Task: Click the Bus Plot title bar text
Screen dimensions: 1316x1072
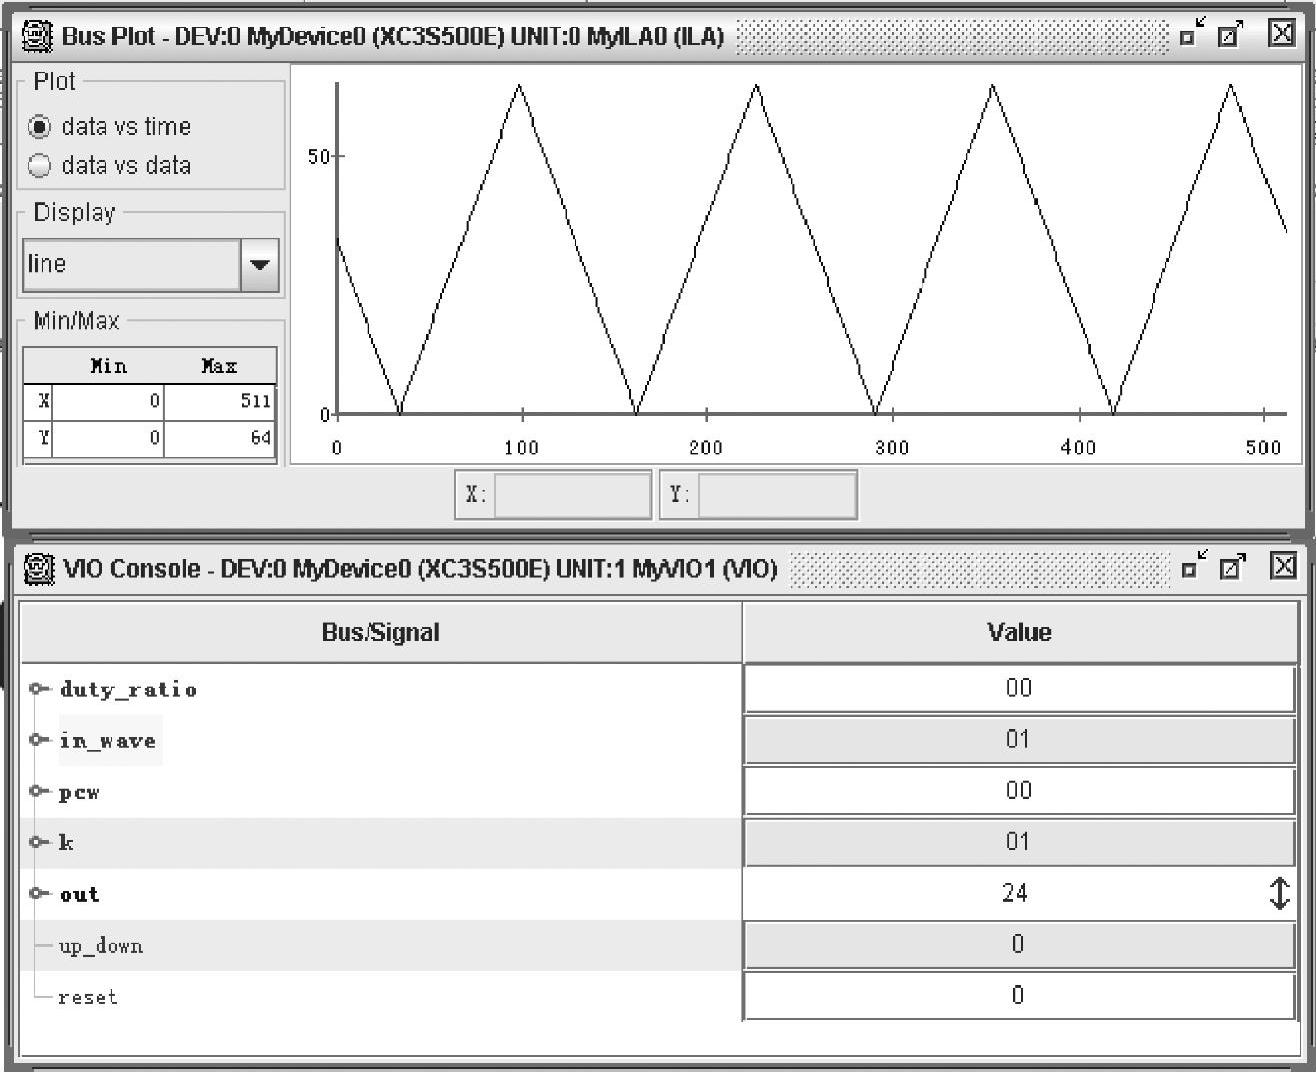Action: click(x=393, y=37)
